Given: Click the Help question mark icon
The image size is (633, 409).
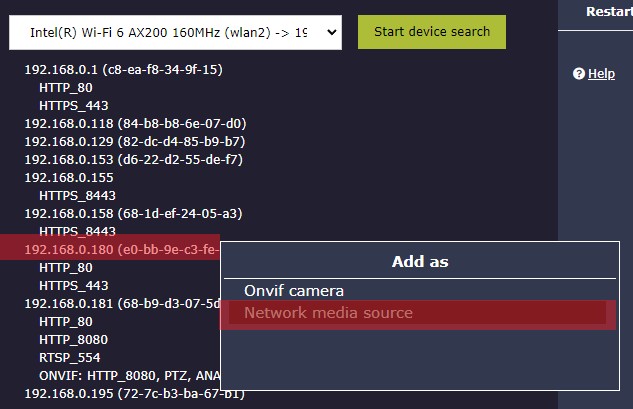Looking at the screenshot, I should click(x=578, y=74).
